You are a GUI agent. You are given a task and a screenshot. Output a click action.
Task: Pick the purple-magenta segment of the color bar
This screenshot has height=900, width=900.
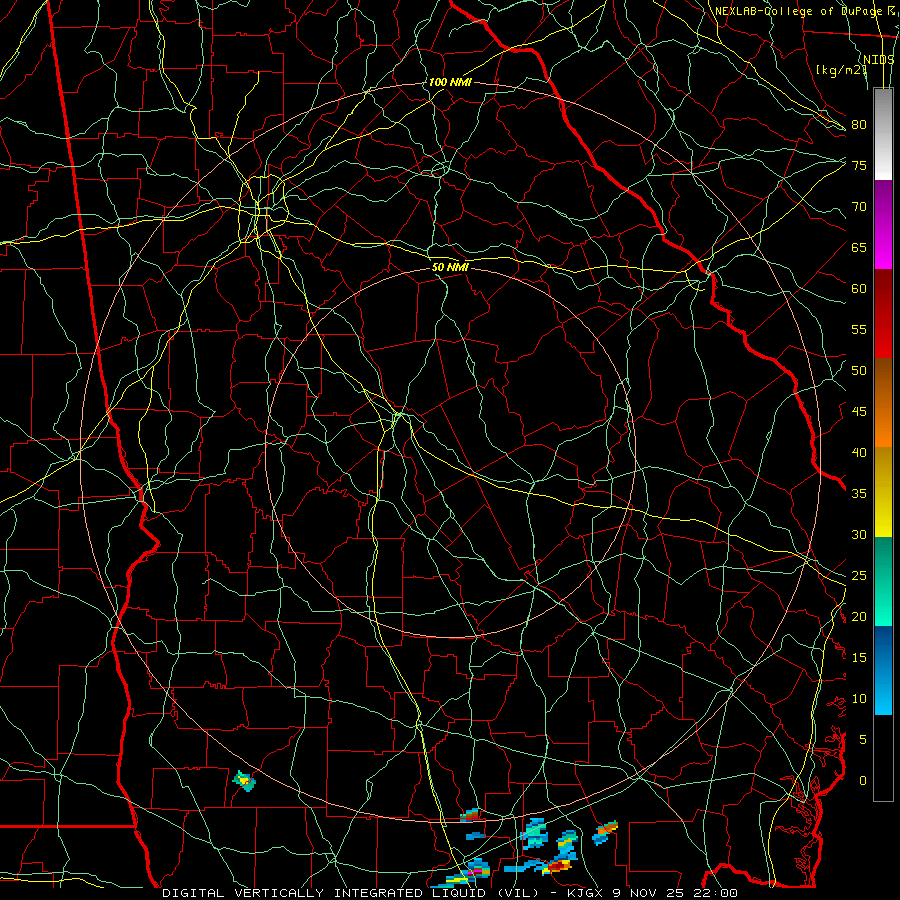pyautogui.click(x=883, y=224)
